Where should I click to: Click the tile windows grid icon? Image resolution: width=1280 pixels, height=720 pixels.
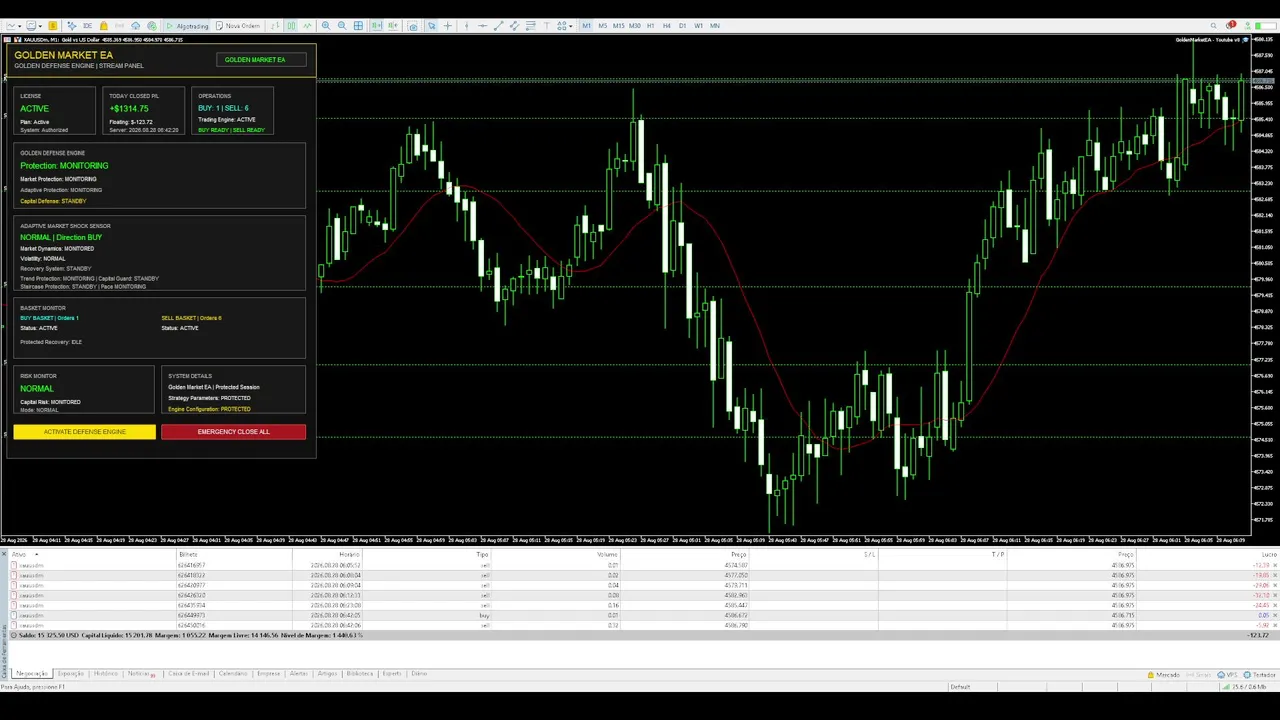pos(358,26)
